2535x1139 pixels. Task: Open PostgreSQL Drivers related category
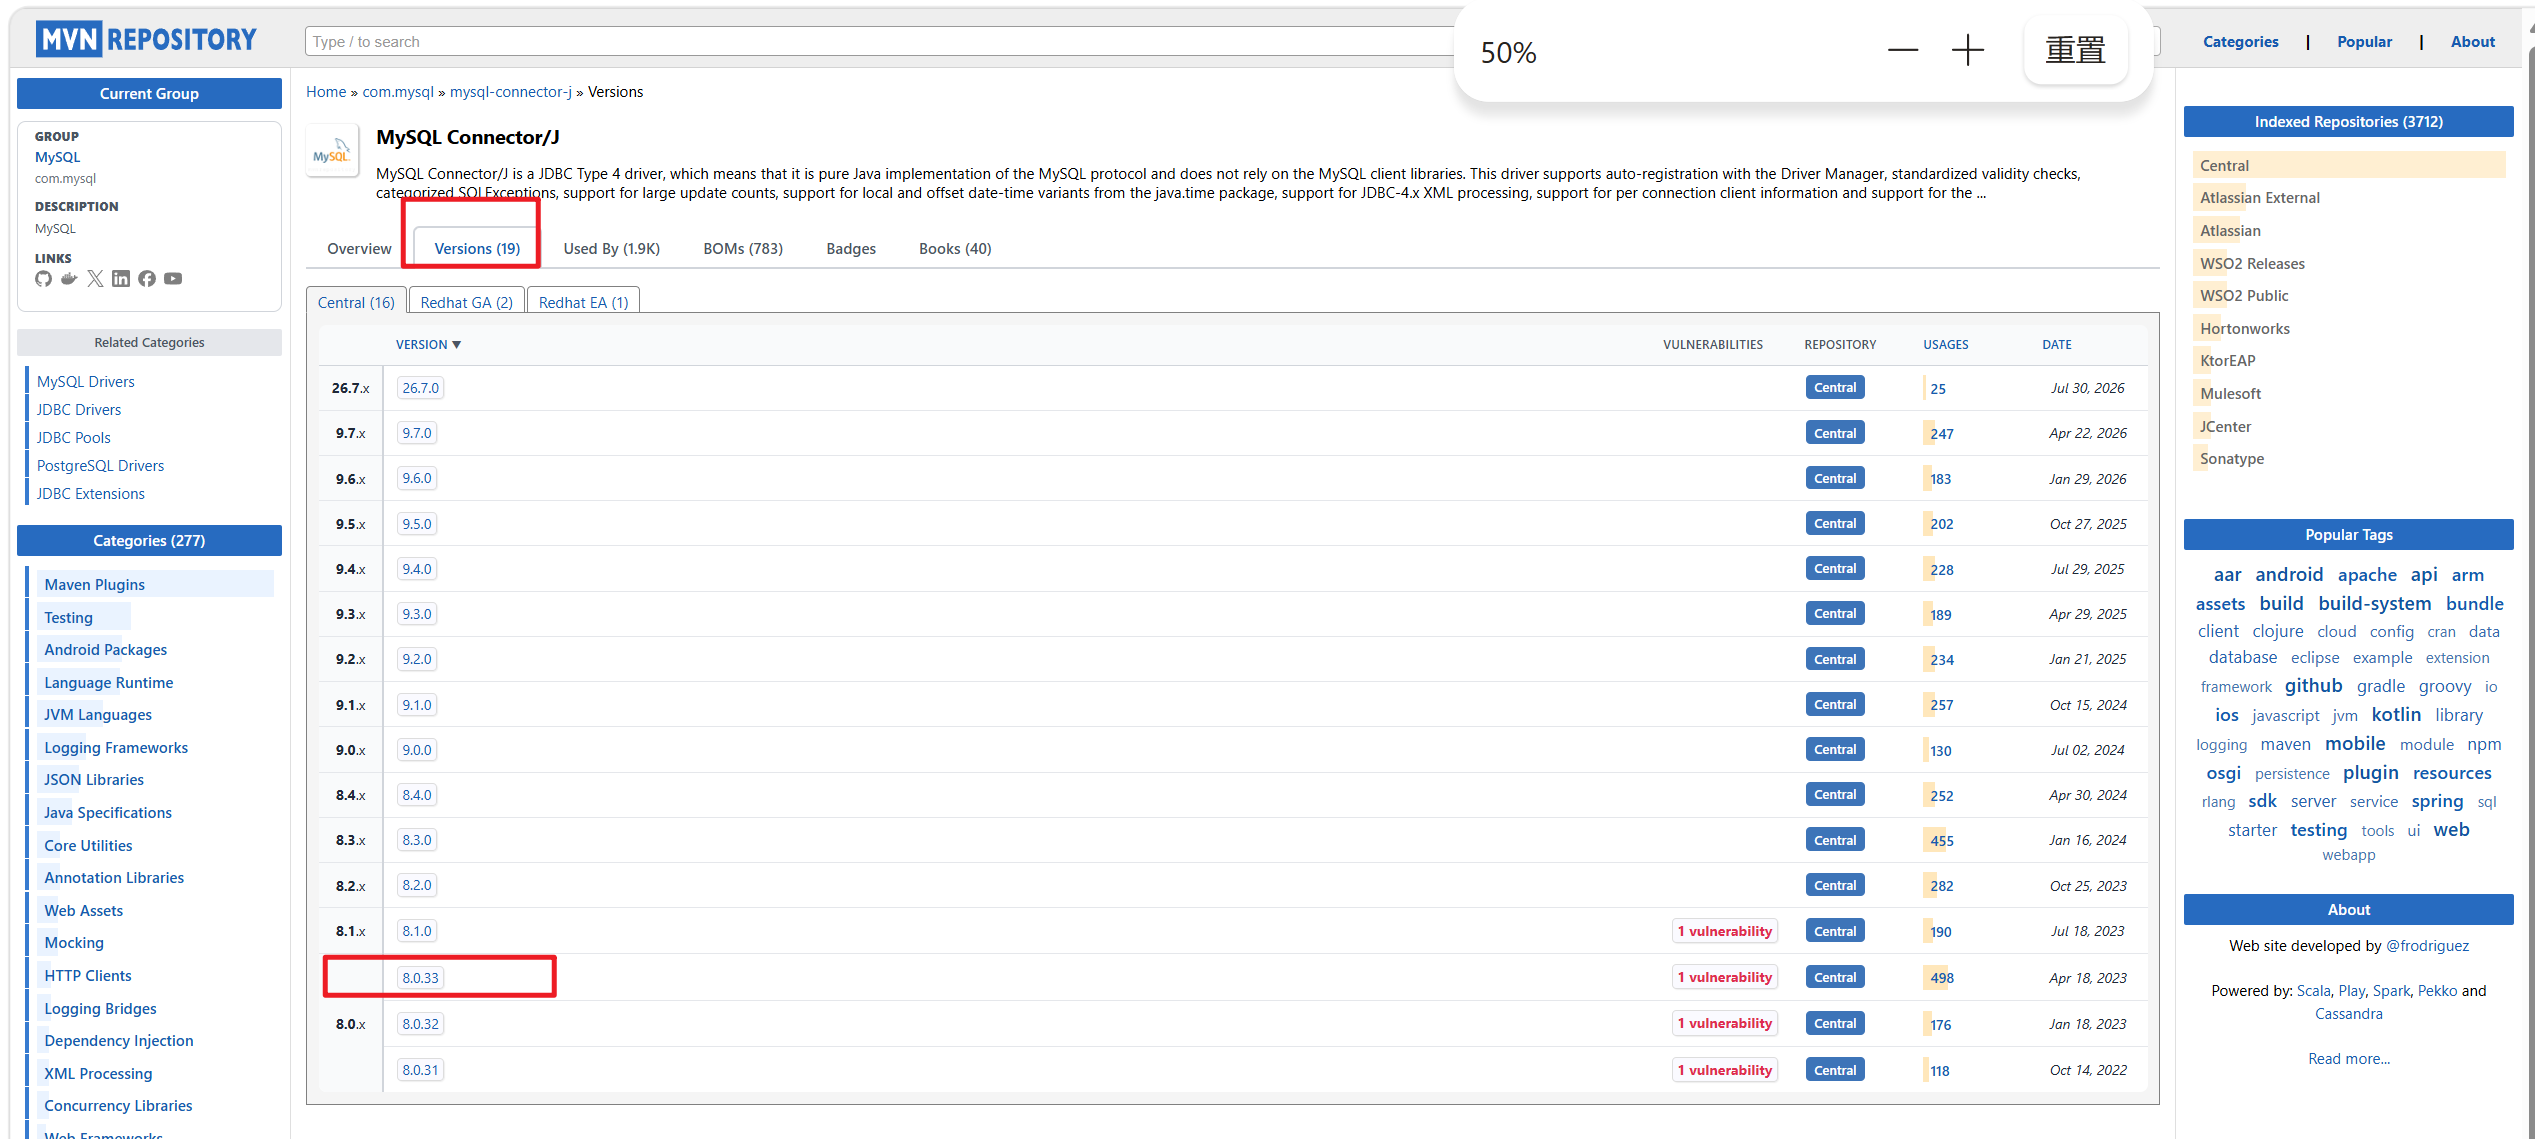coord(100,466)
